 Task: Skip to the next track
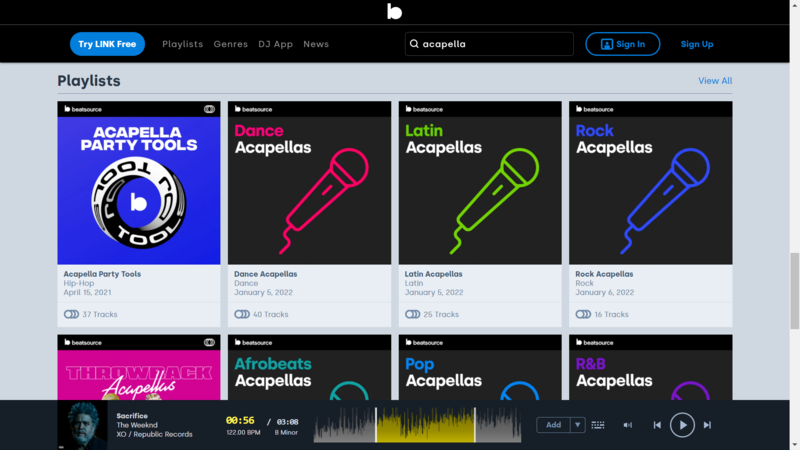707,425
